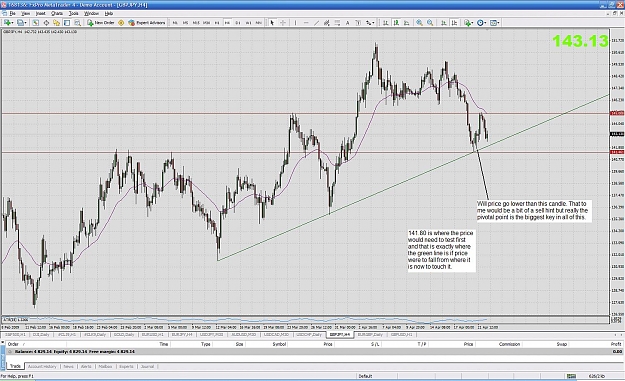Toggle the Terminal panel icon
The height and width of the screenshot is (381, 625).
(x=67, y=23)
